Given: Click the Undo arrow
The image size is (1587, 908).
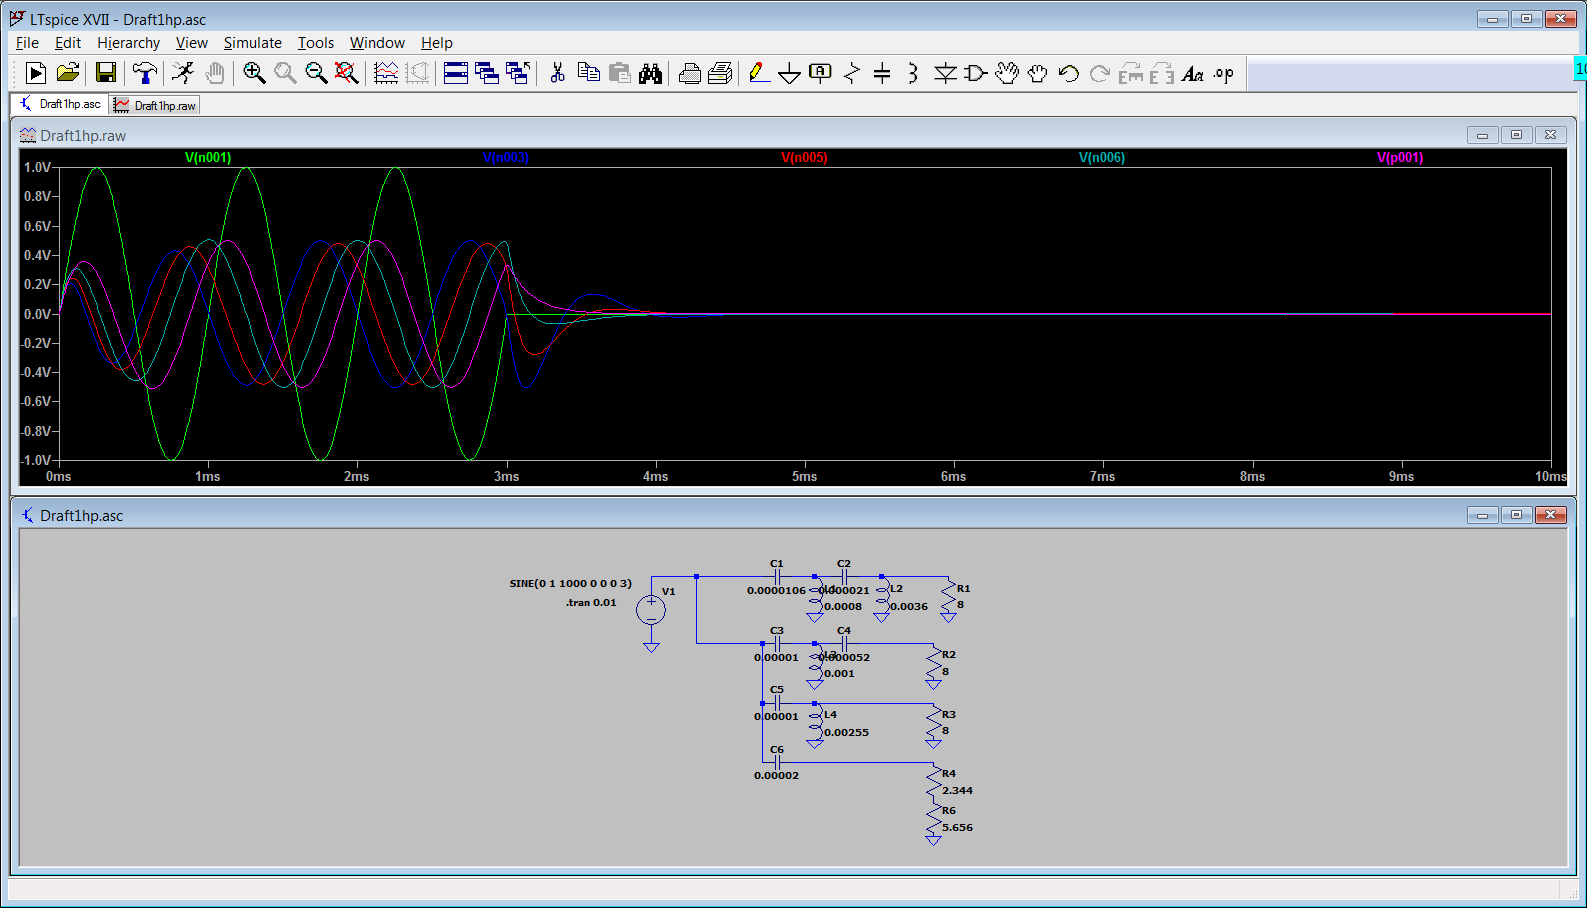Looking at the screenshot, I should click(x=1069, y=73).
